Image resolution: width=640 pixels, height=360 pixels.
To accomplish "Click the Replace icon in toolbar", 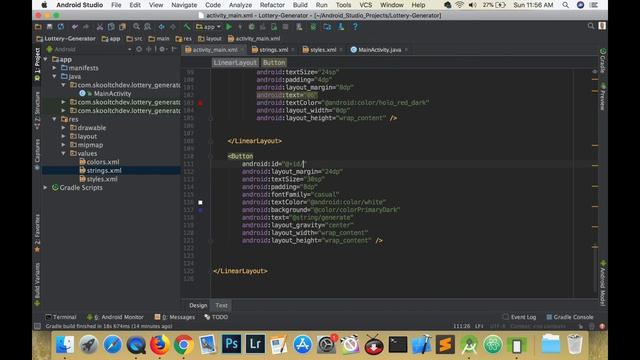I will pos(147,27).
